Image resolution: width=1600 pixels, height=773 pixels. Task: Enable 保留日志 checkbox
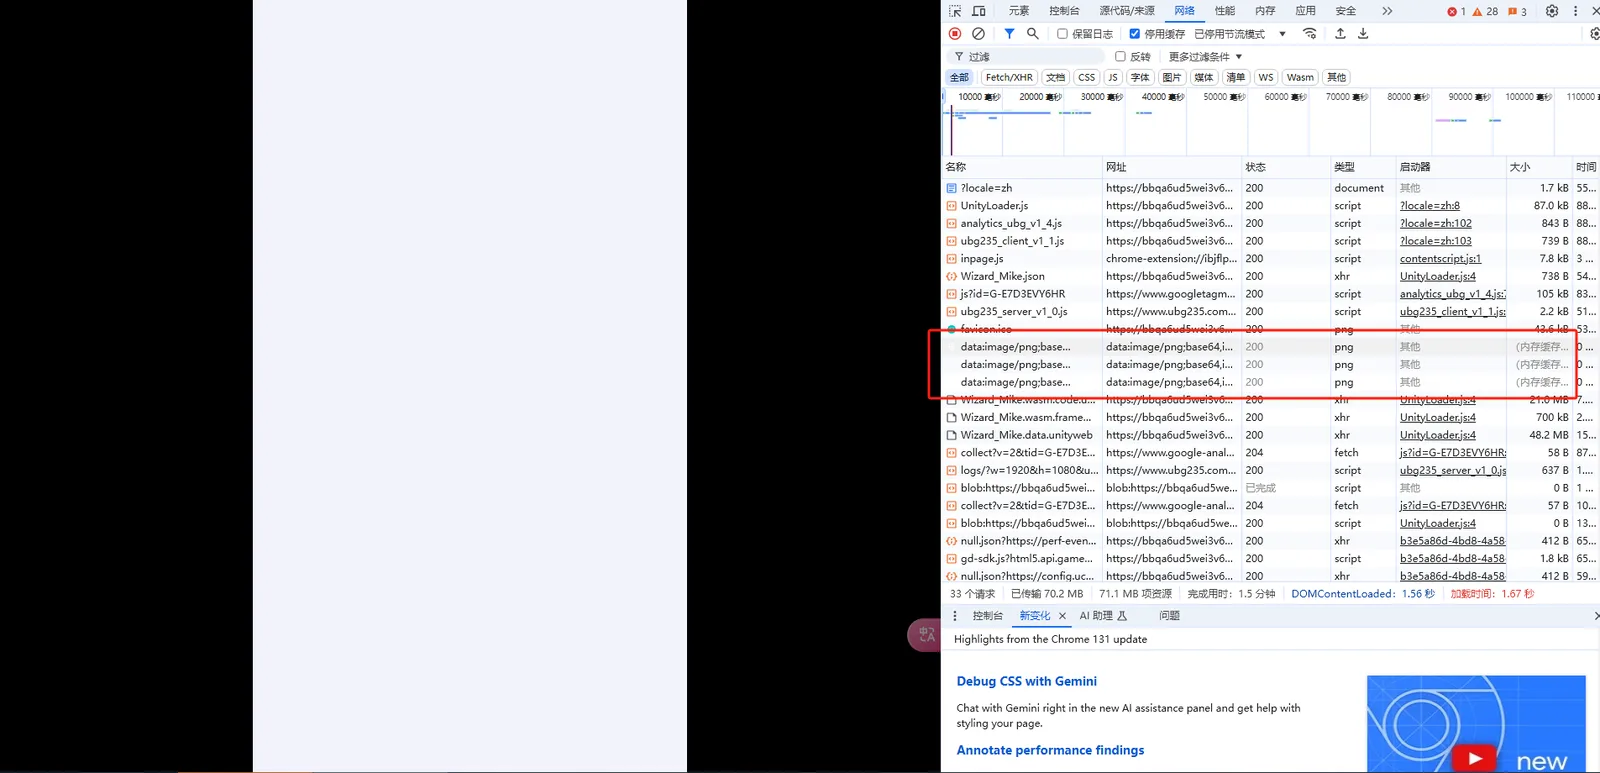(1062, 34)
